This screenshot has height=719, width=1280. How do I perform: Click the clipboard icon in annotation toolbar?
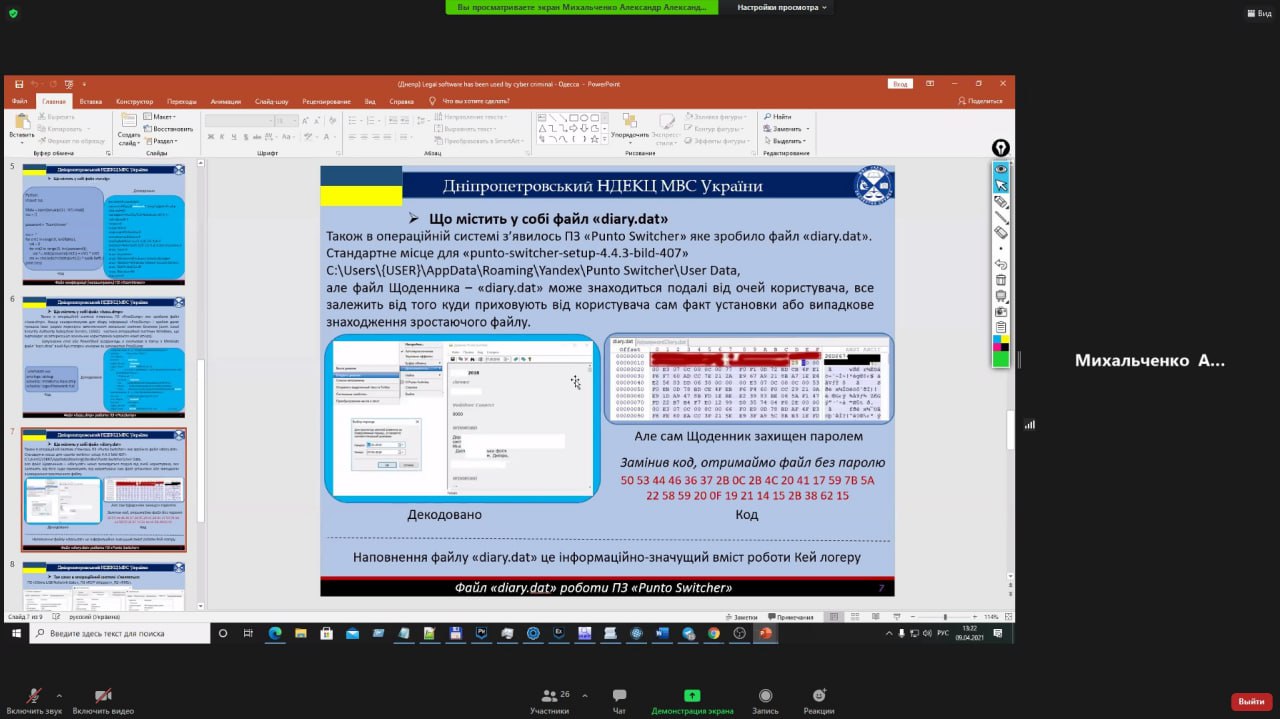[1000, 327]
